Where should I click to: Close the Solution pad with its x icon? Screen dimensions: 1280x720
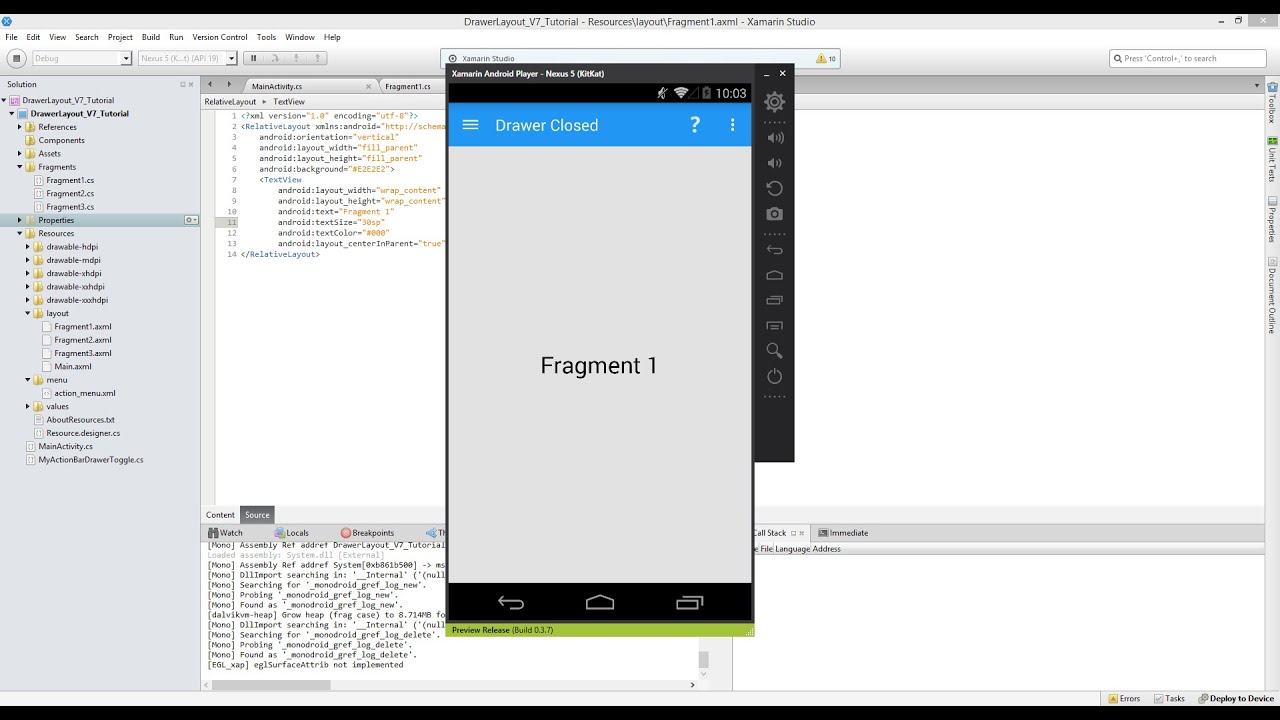coord(193,85)
